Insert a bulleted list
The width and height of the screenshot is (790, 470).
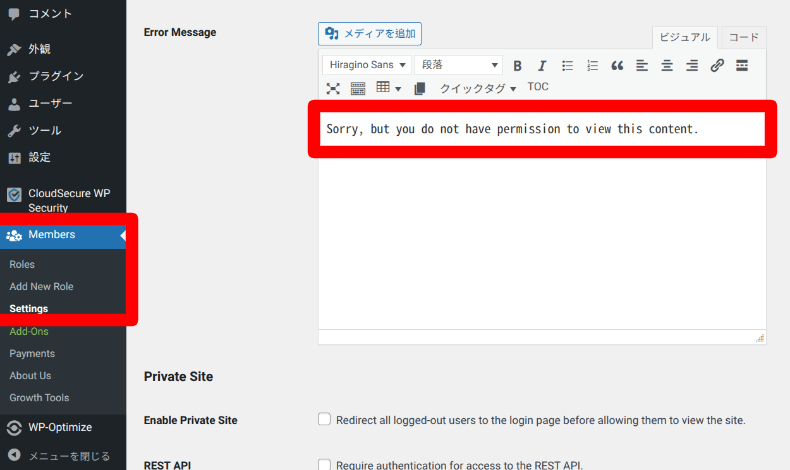[567, 65]
